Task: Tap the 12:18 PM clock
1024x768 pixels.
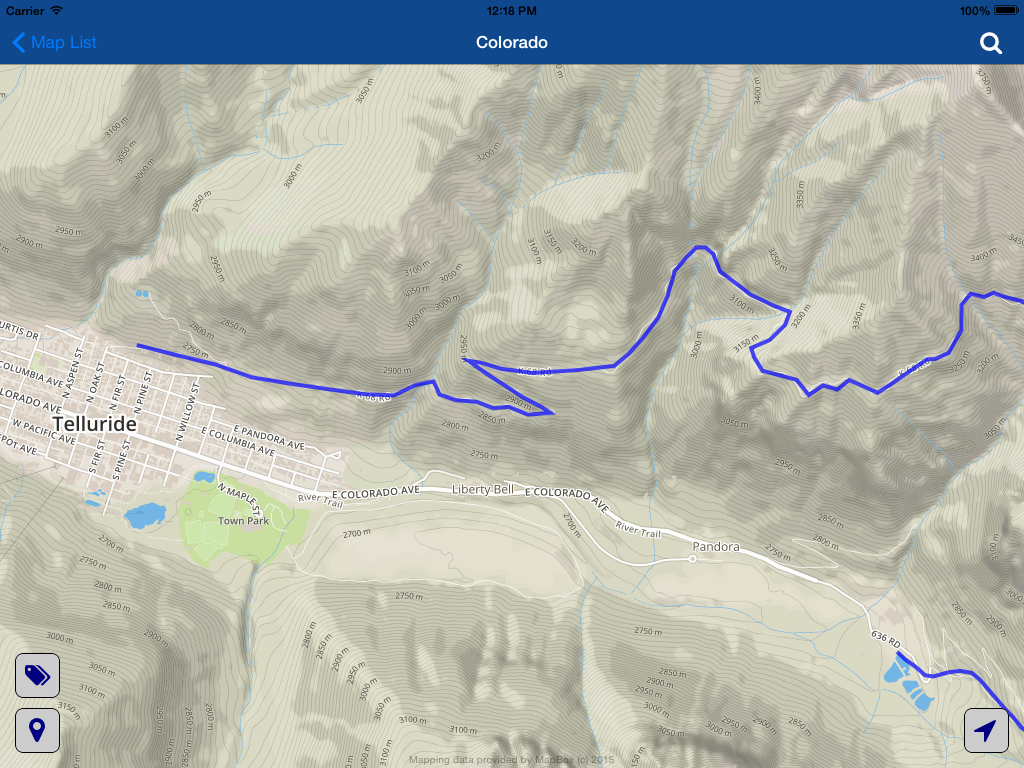Action: click(511, 10)
